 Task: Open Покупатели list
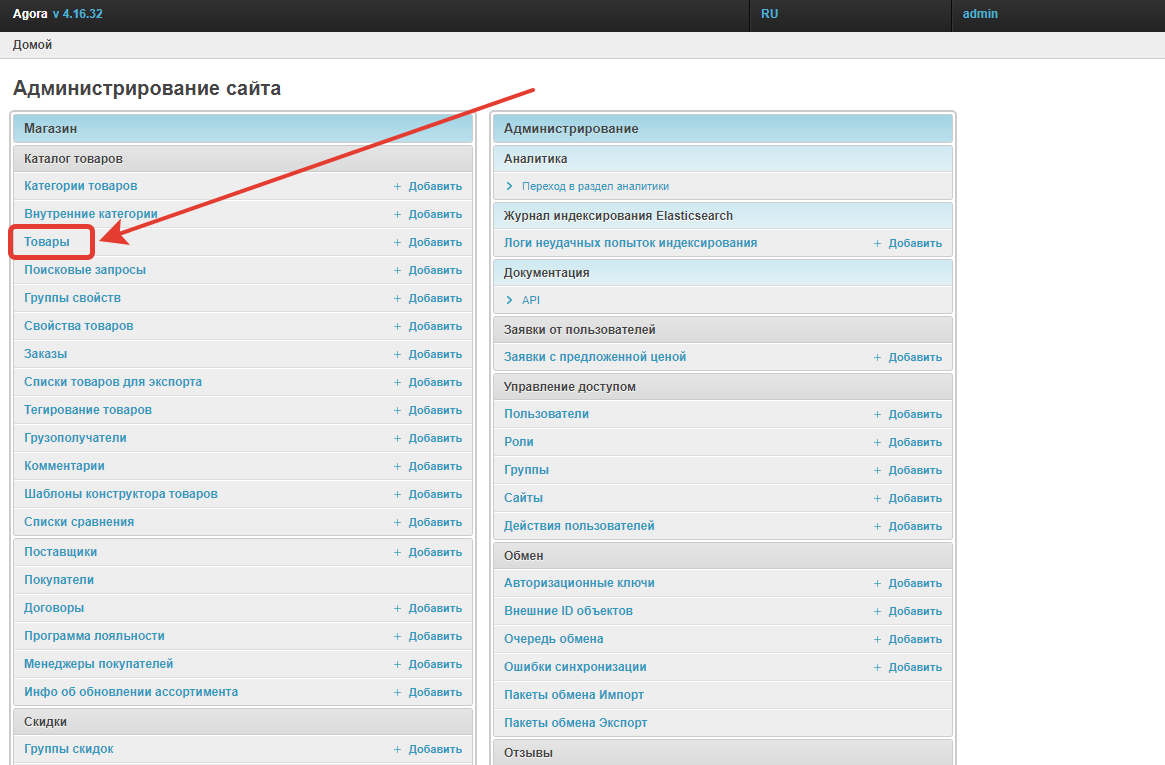[x=59, y=580]
